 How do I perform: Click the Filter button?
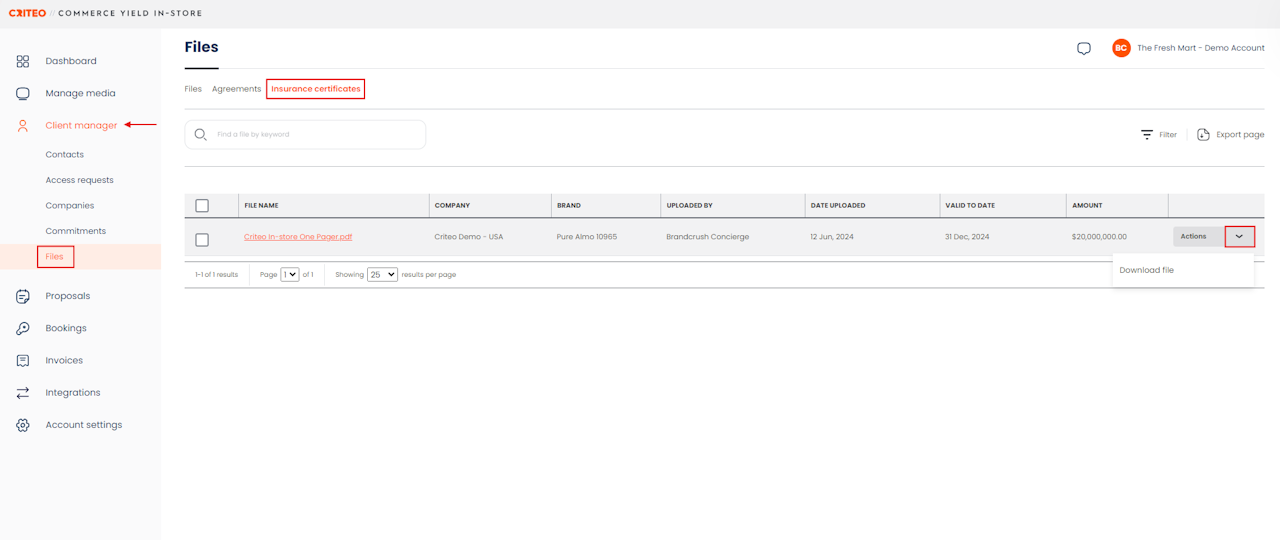[1159, 134]
